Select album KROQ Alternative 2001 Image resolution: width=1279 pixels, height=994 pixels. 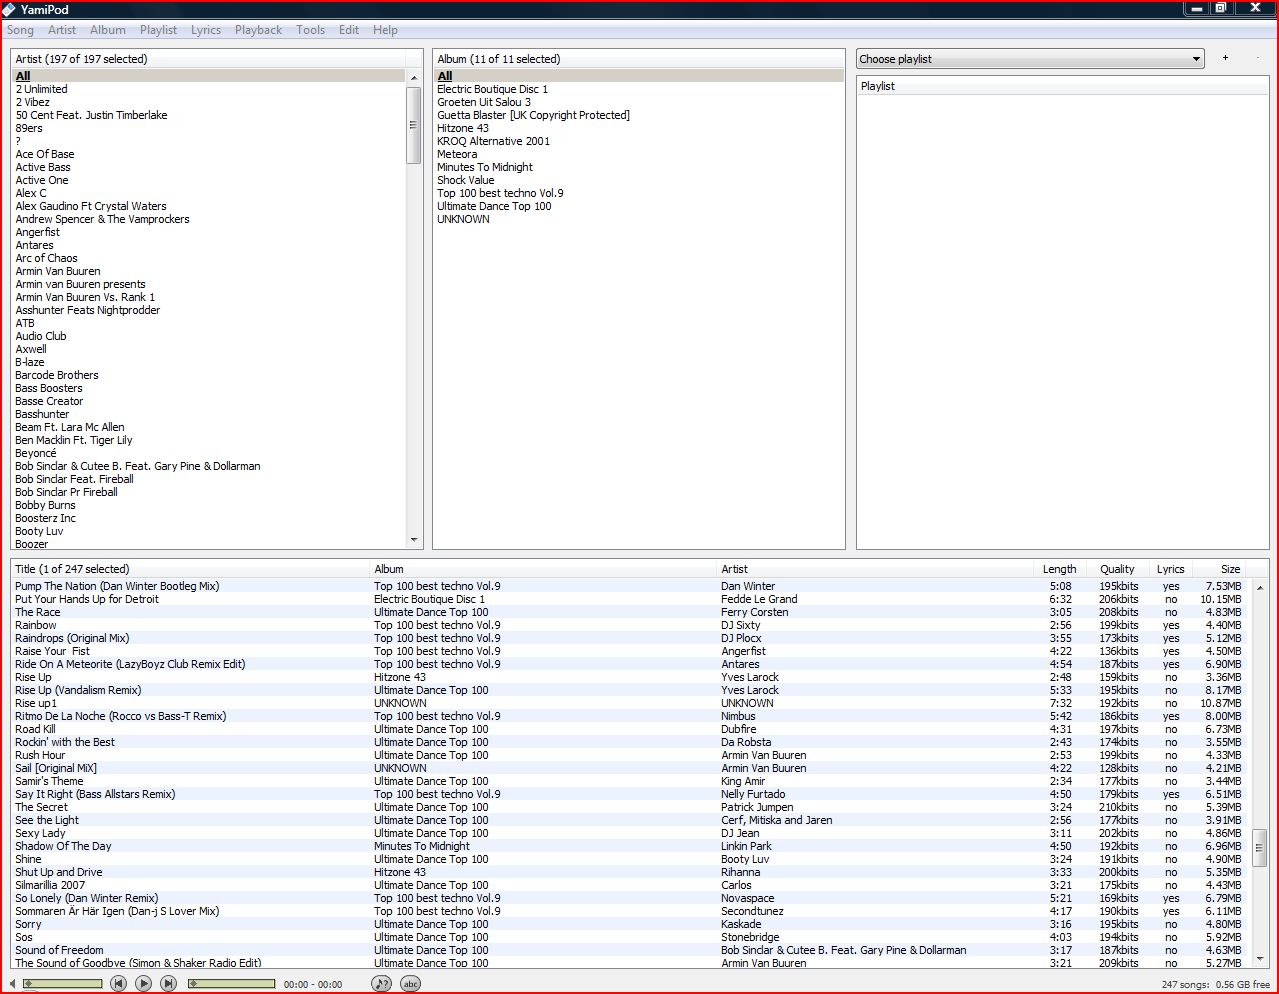493,141
